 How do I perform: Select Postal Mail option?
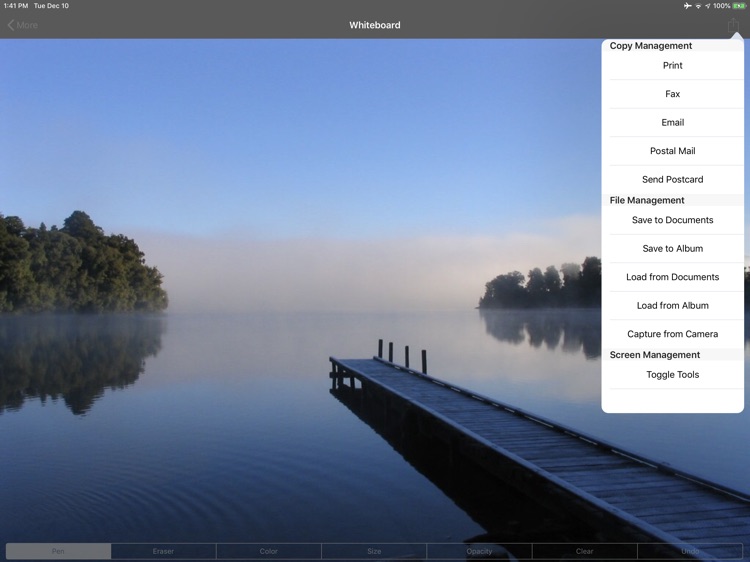673,151
